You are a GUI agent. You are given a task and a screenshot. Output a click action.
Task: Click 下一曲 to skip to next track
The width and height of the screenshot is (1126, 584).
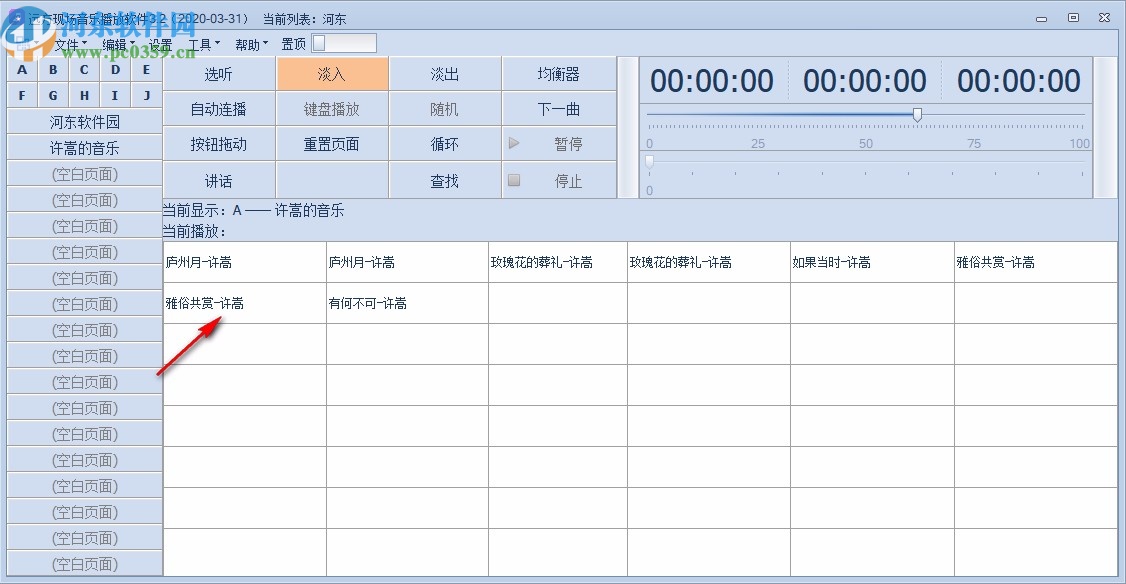(558, 108)
